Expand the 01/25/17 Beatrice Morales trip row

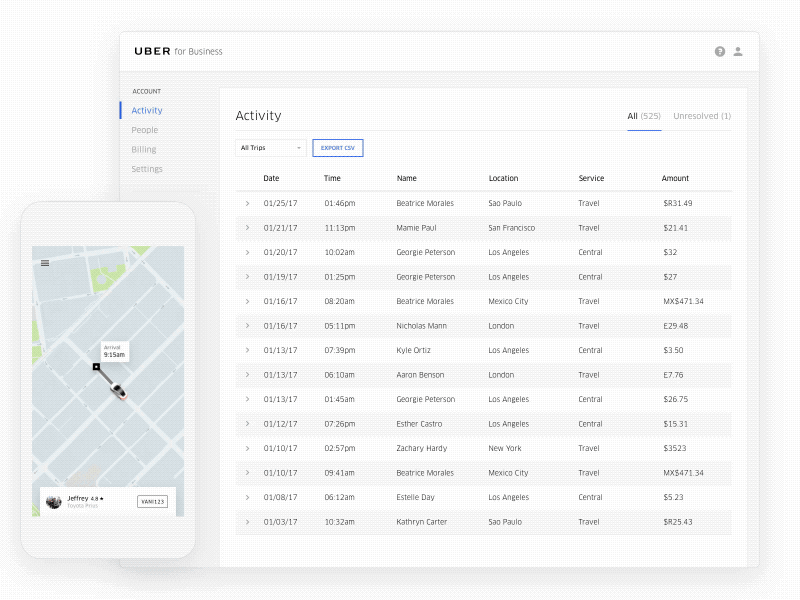point(247,203)
